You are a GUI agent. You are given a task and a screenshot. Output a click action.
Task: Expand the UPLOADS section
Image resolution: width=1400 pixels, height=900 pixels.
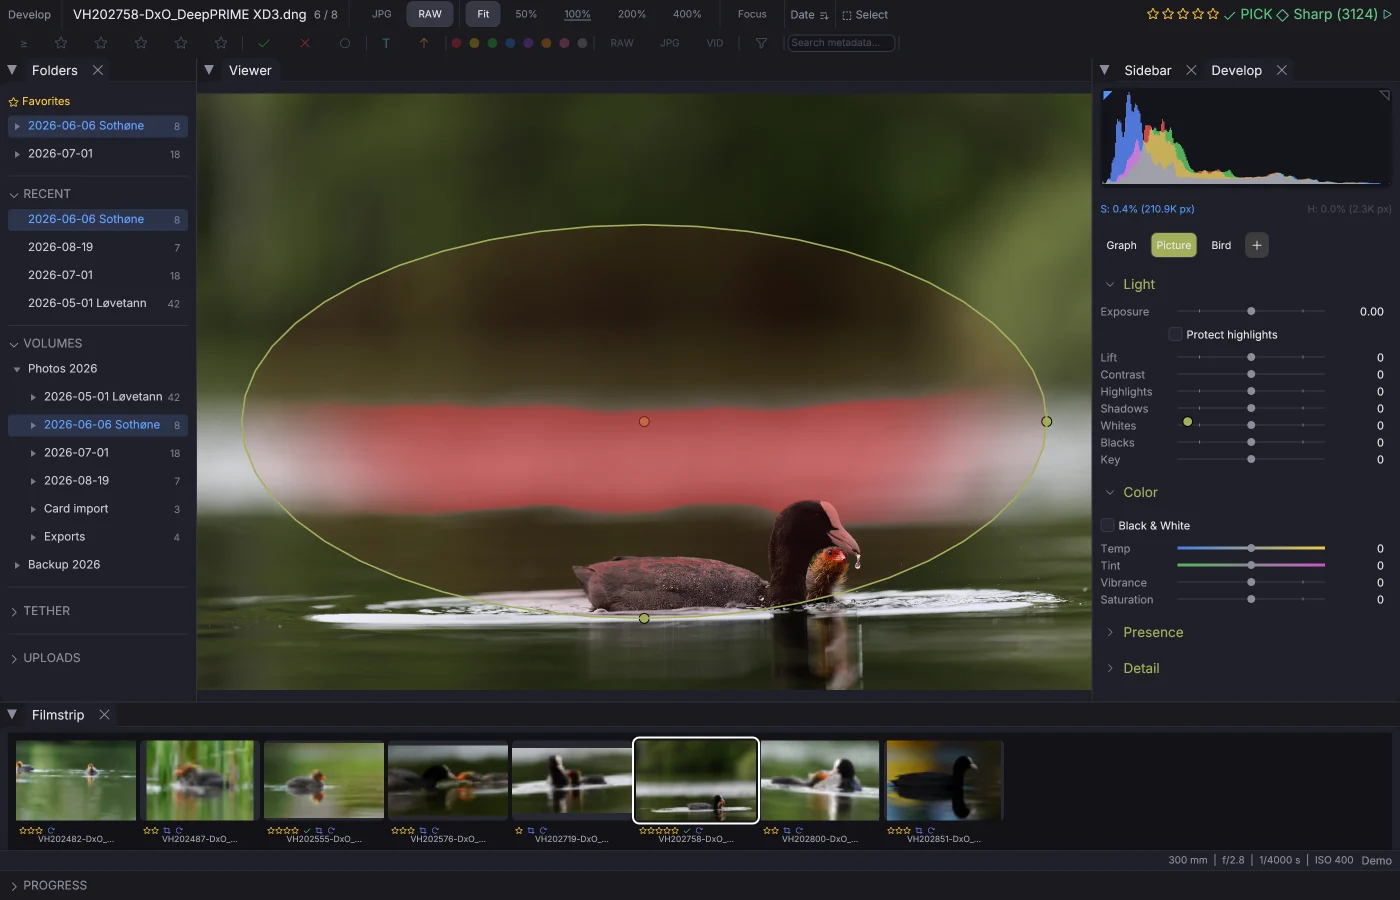pos(14,658)
